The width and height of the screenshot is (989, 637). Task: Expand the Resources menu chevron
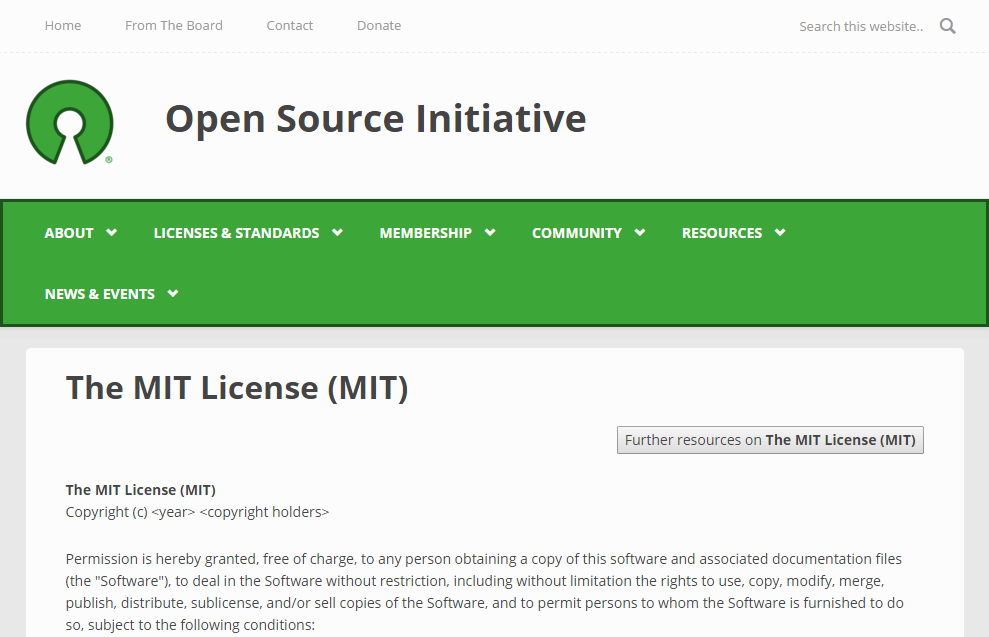[780, 232]
